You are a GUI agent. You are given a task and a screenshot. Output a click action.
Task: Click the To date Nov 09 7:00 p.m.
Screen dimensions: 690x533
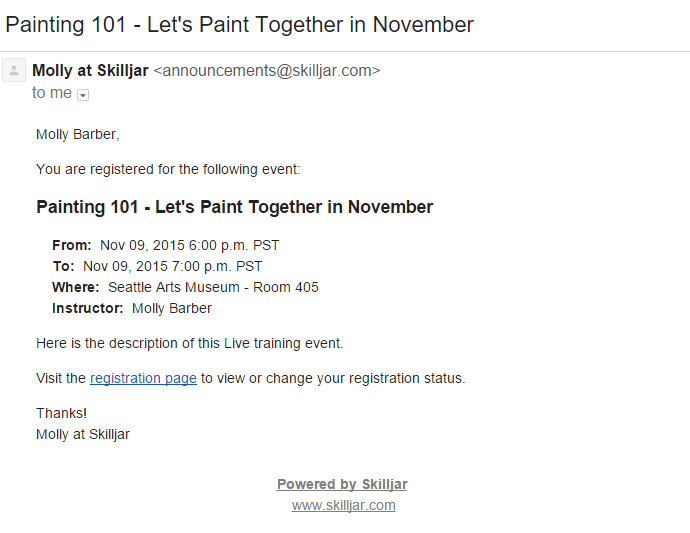coord(172,266)
